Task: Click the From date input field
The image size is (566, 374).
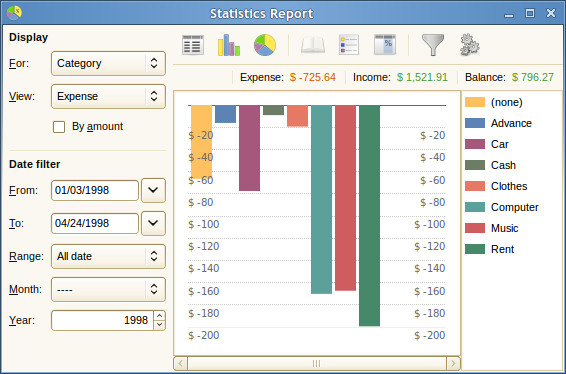Action: click(x=95, y=190)
